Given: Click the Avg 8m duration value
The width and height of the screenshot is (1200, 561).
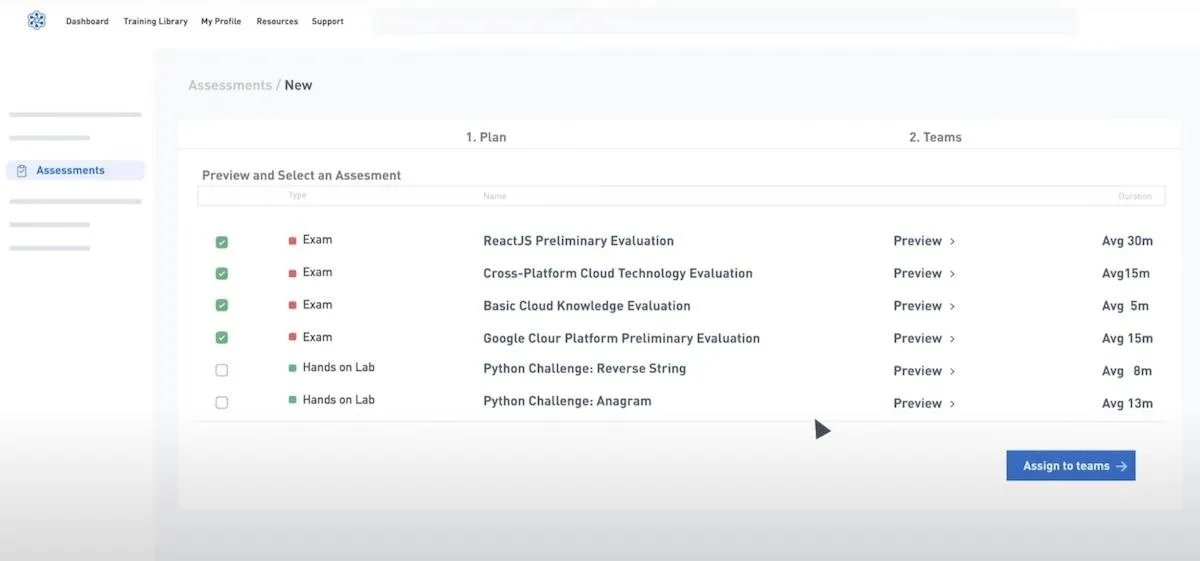Looking at the screenshot, I should (1127, 371).
